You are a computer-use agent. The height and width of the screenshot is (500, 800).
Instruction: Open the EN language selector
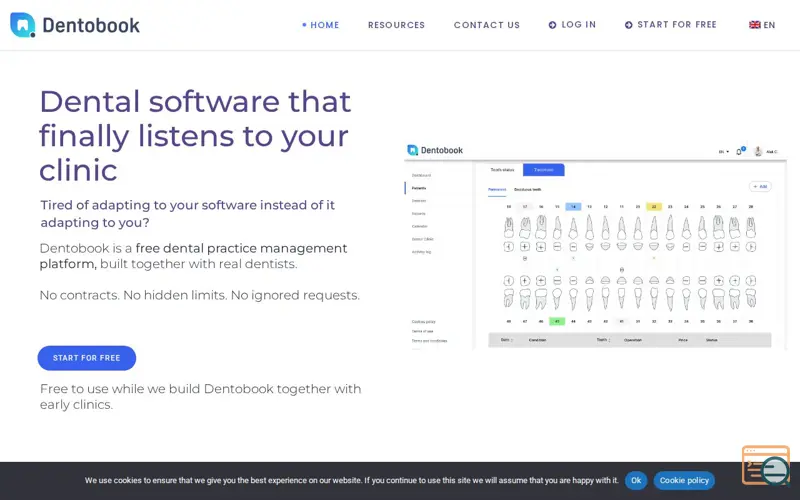coord(762,24)
